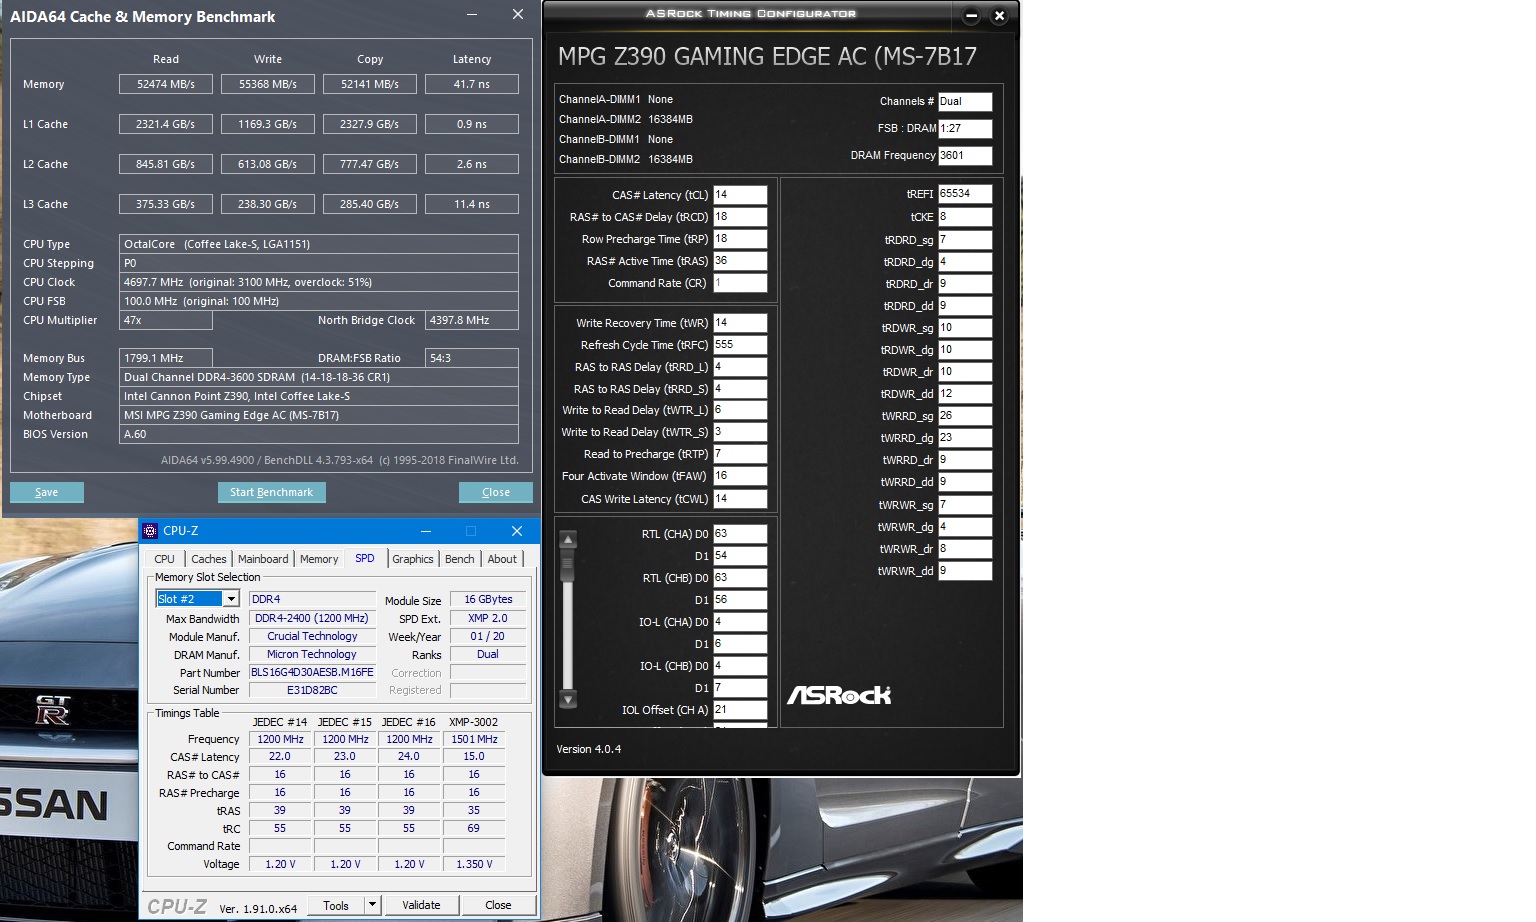Click the North Bridge Clock value 4397.8 MHz
This screenshot has width=1536, height=922.
[472, 320]
